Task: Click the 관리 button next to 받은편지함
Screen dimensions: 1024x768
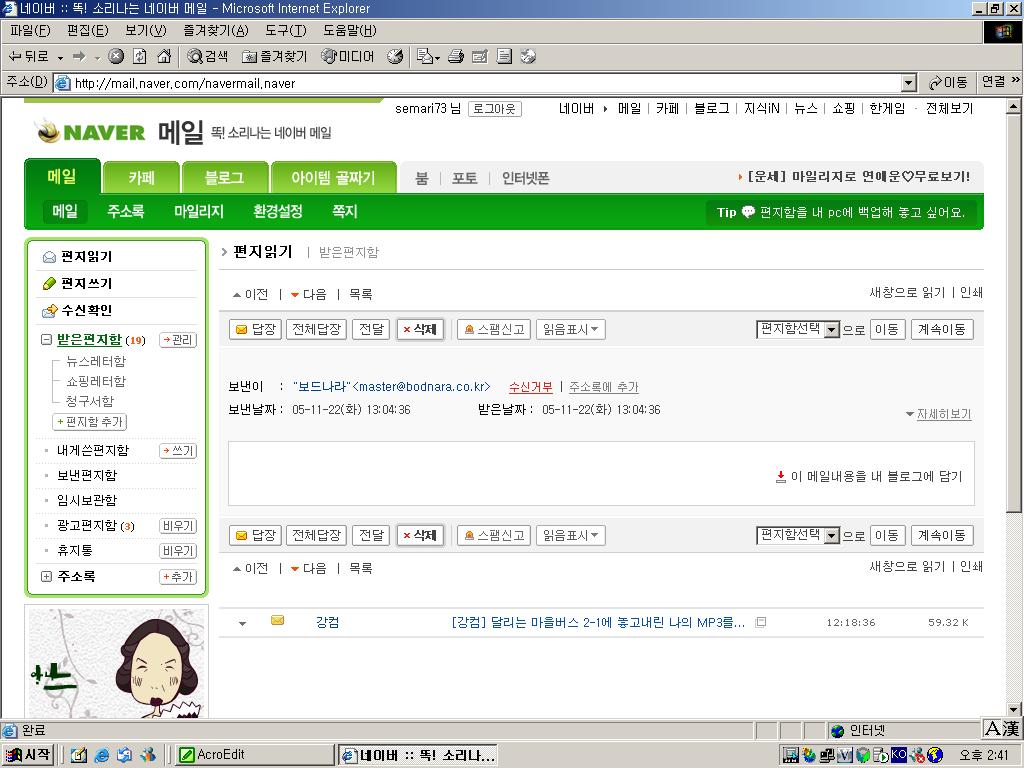Action: tap(178, 340)
